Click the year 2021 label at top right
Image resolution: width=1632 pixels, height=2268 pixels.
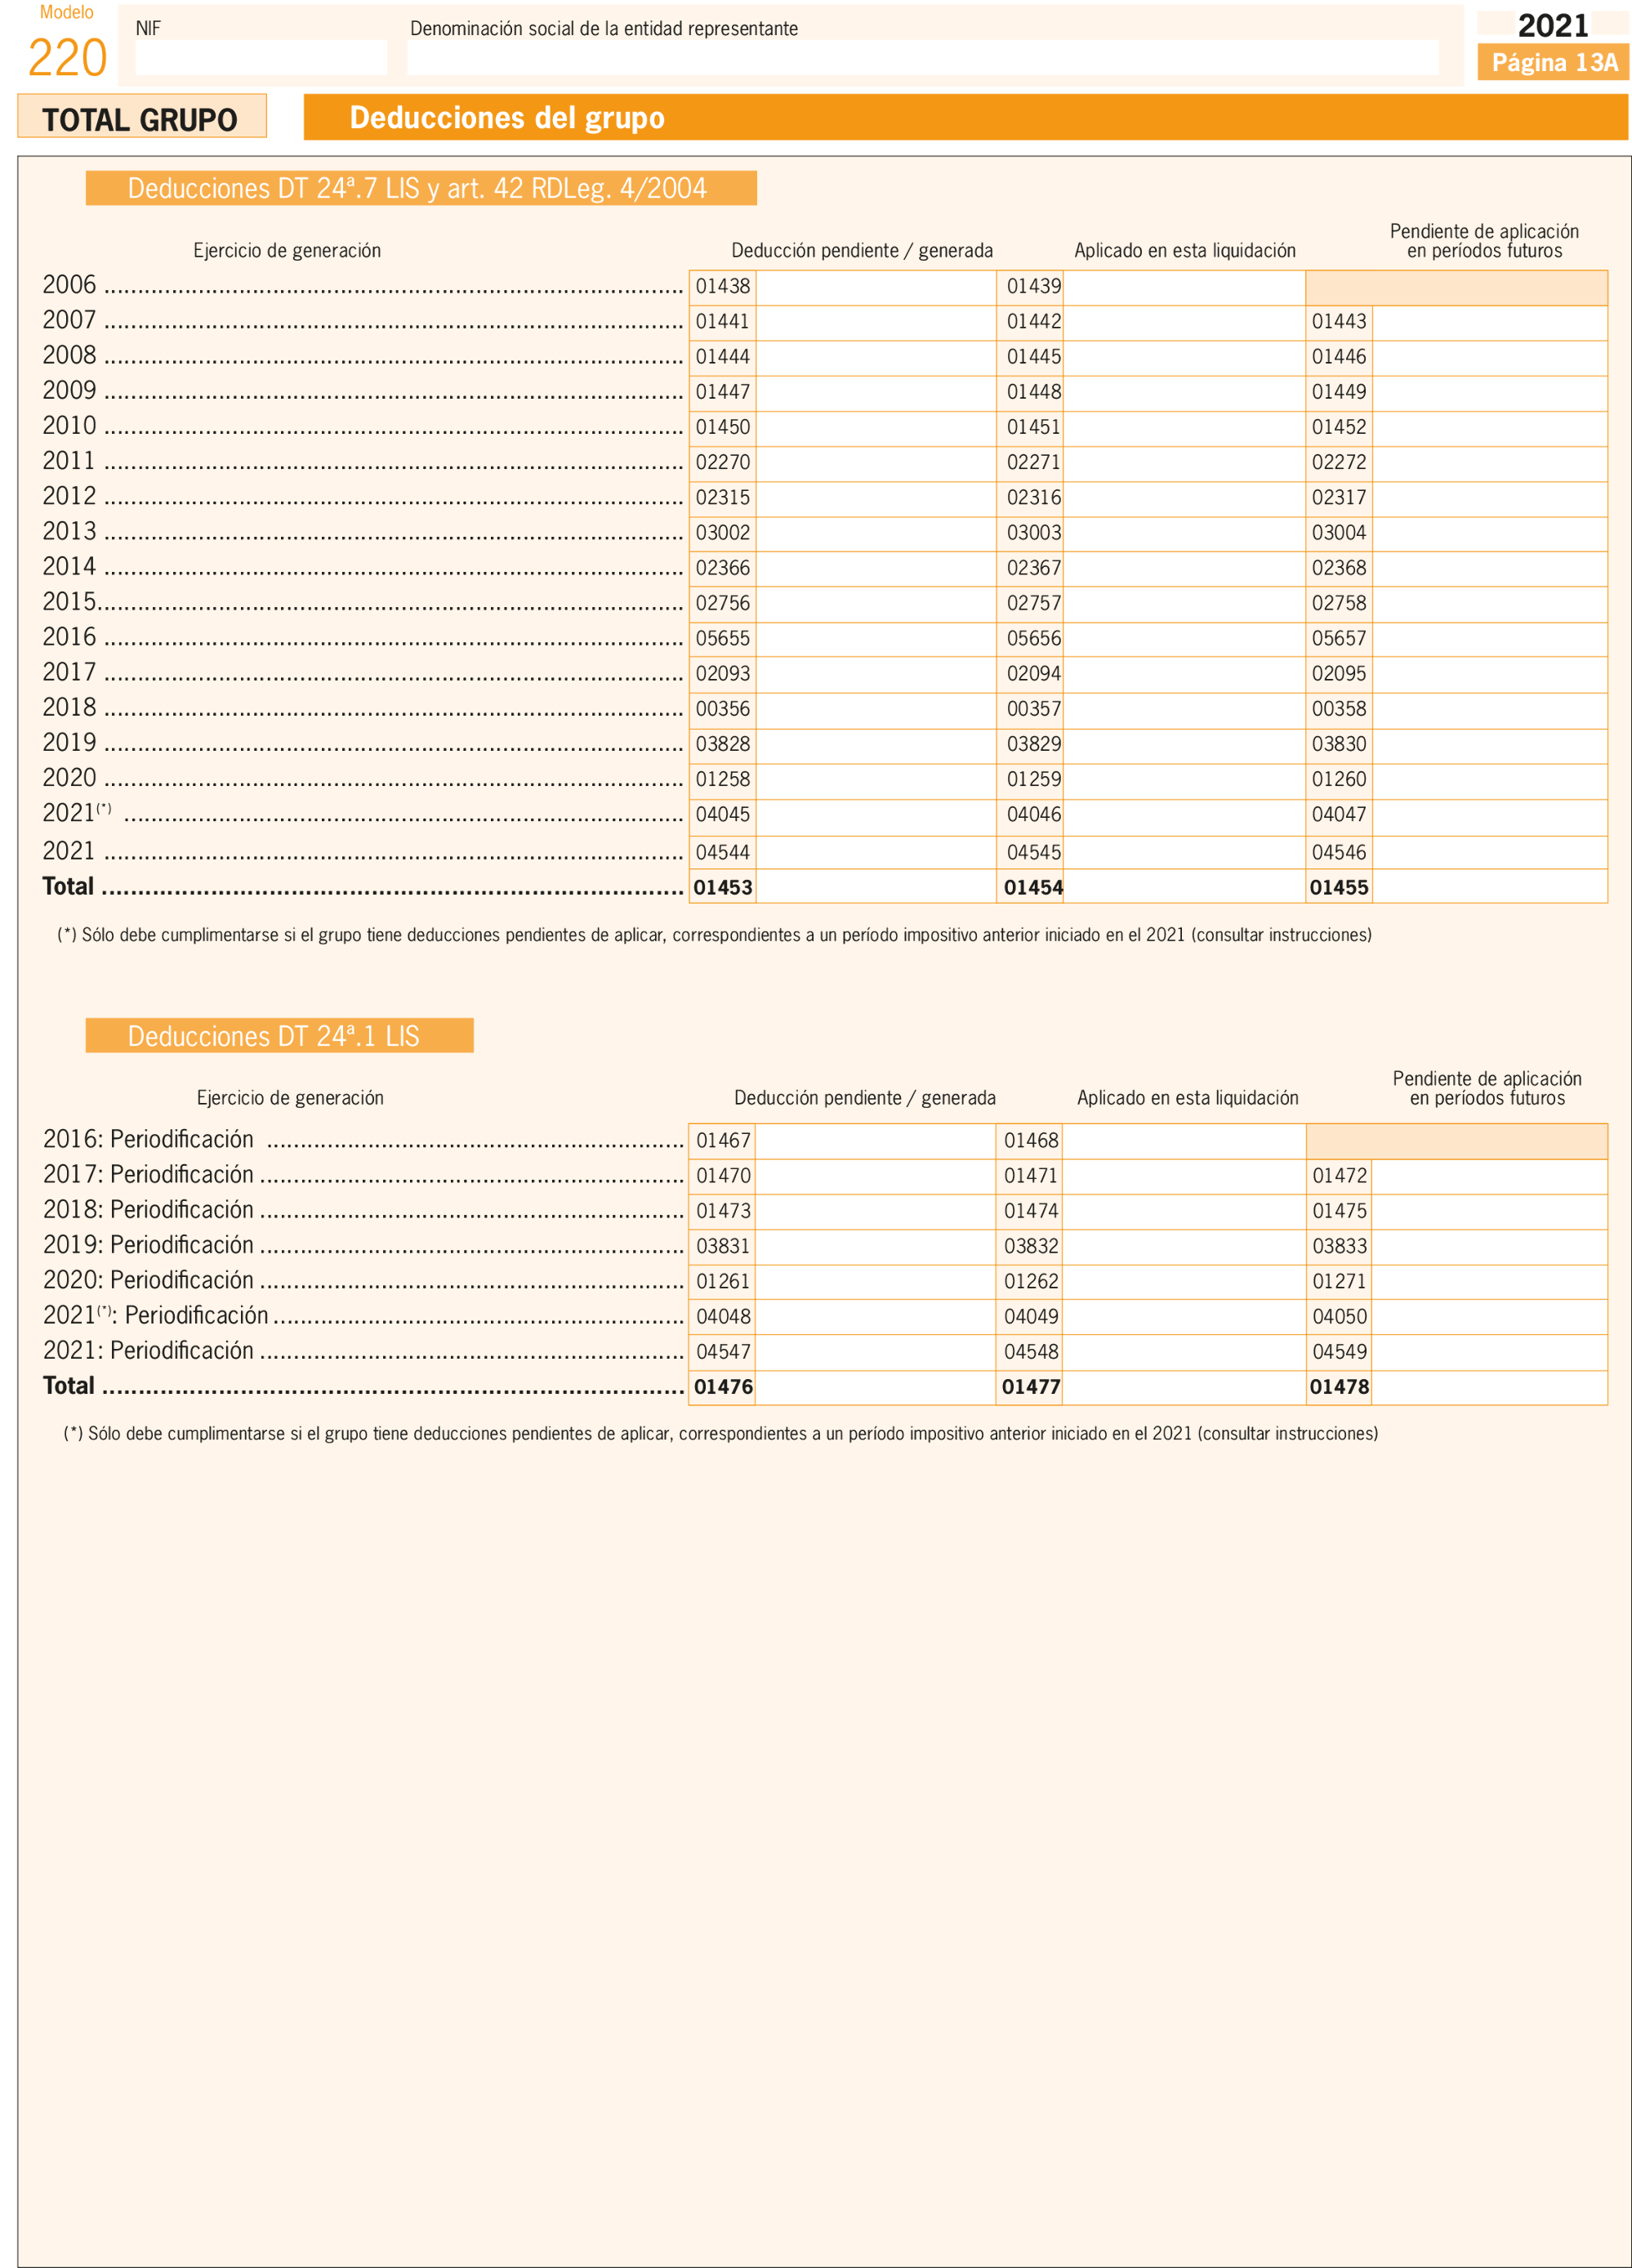1553,25
